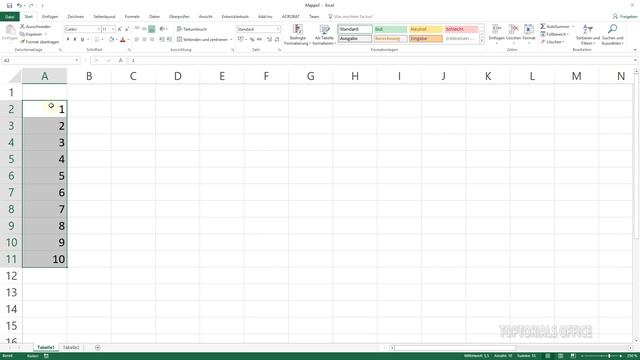Image resolution: width=640 pixels, height=360 pixels.
Task: Toggle left text alignment
Action: (137, 40)
